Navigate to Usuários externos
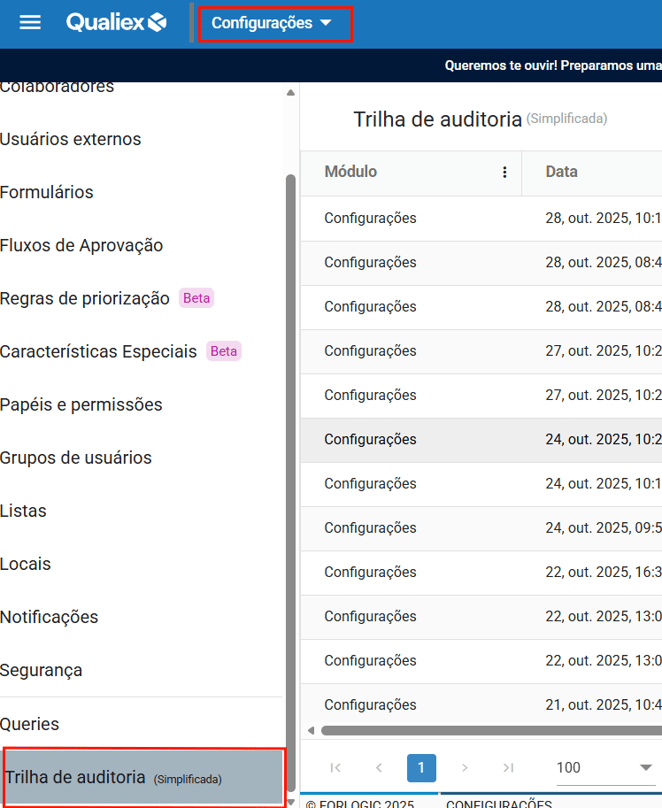Image resolution: width=662 pixels, height=808 pixels. click(x=71, y=139)
